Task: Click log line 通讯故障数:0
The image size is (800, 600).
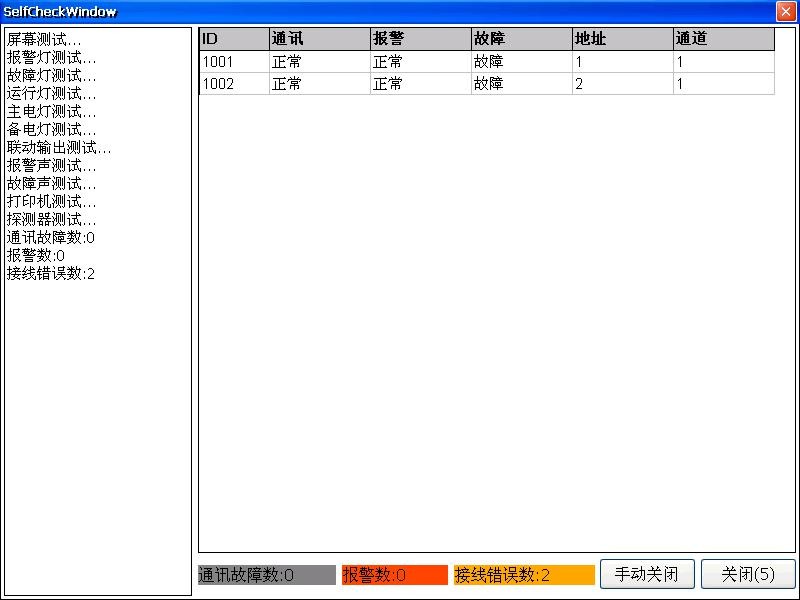Action: (x=51, y=237)
